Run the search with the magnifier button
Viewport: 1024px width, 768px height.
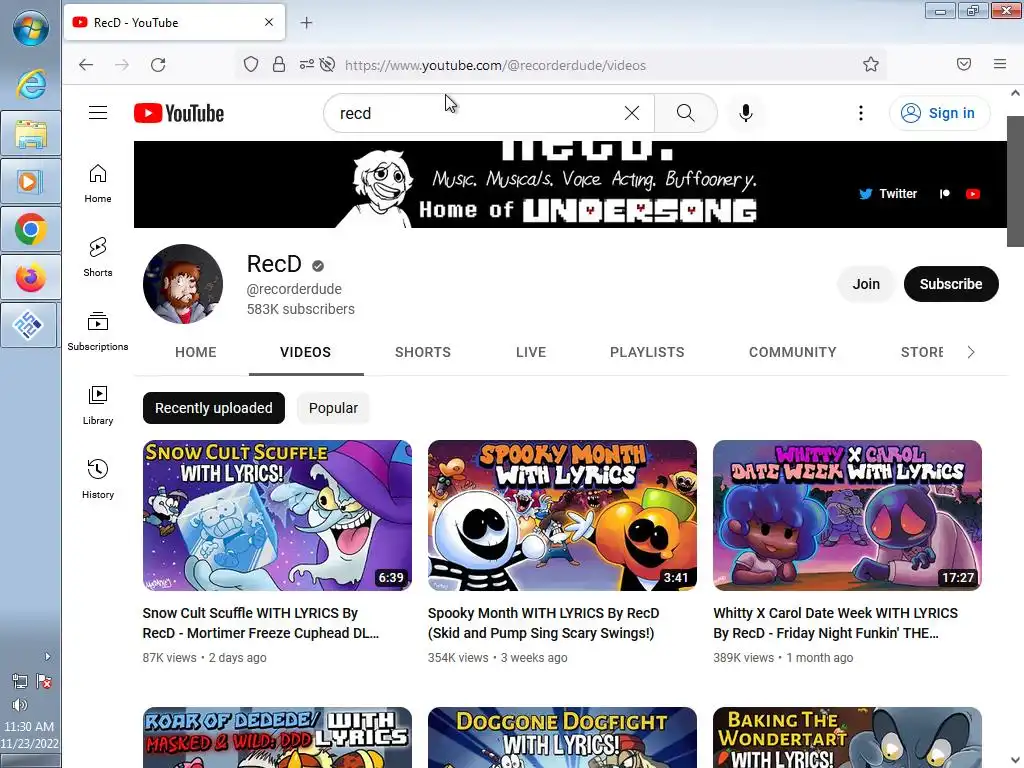tap(686, 113)
